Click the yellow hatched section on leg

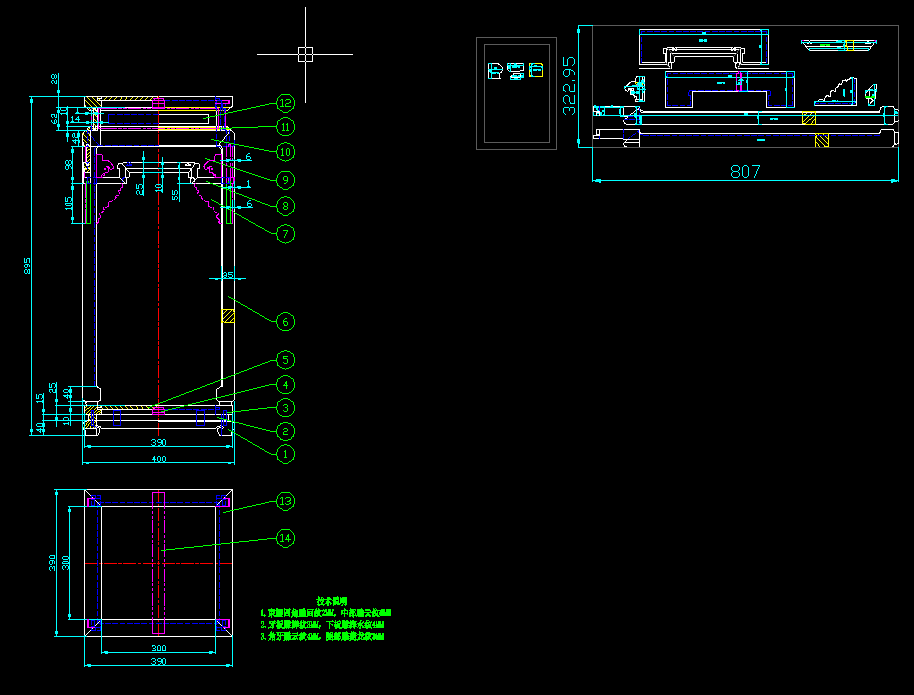pyautogui.click(x=228, y=316)
